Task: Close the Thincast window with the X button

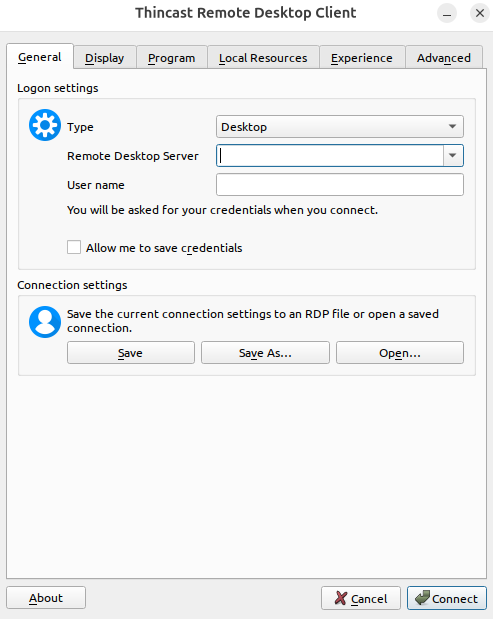Action: pos(480,13)
